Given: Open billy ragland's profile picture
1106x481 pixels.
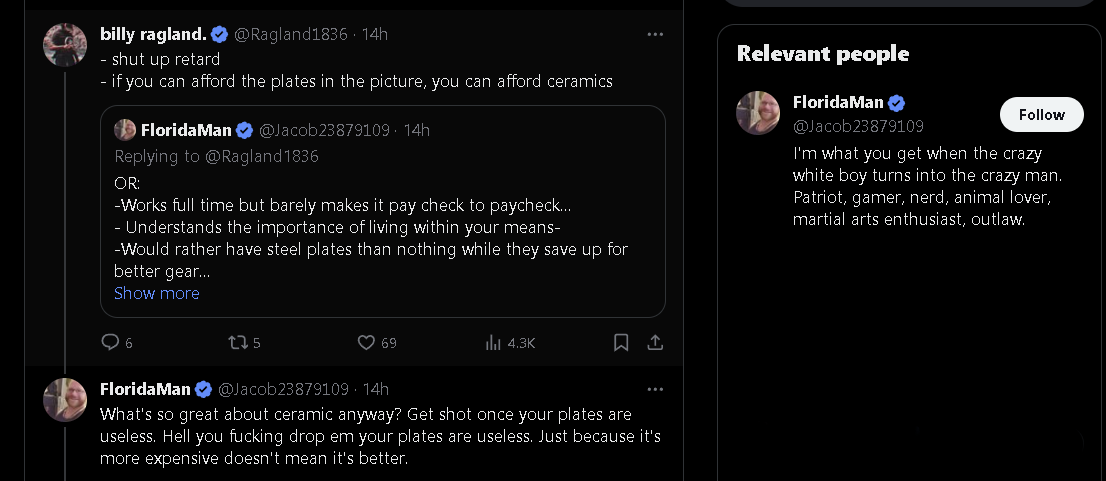Looking at the screenshot, I should (65, 44).
